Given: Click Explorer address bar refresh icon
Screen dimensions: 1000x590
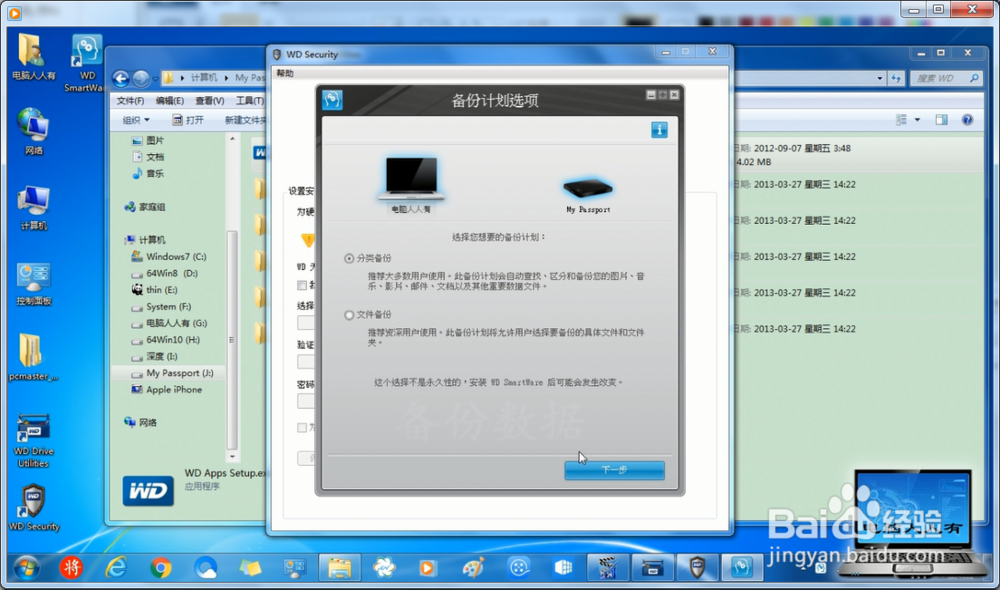Looking at the screenshot, I should (897, 78).
